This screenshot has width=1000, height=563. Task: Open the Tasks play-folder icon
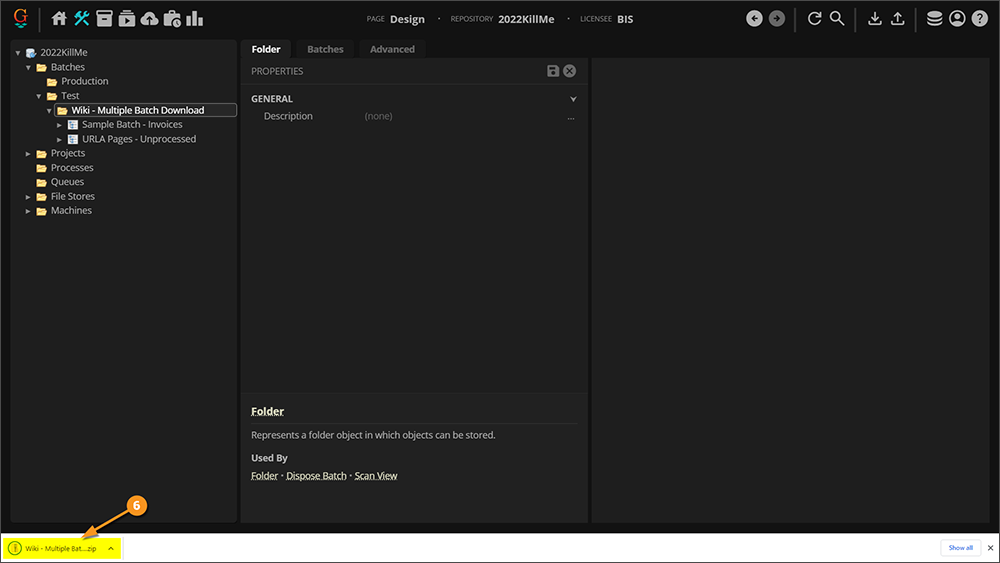[x=127, y=18]
